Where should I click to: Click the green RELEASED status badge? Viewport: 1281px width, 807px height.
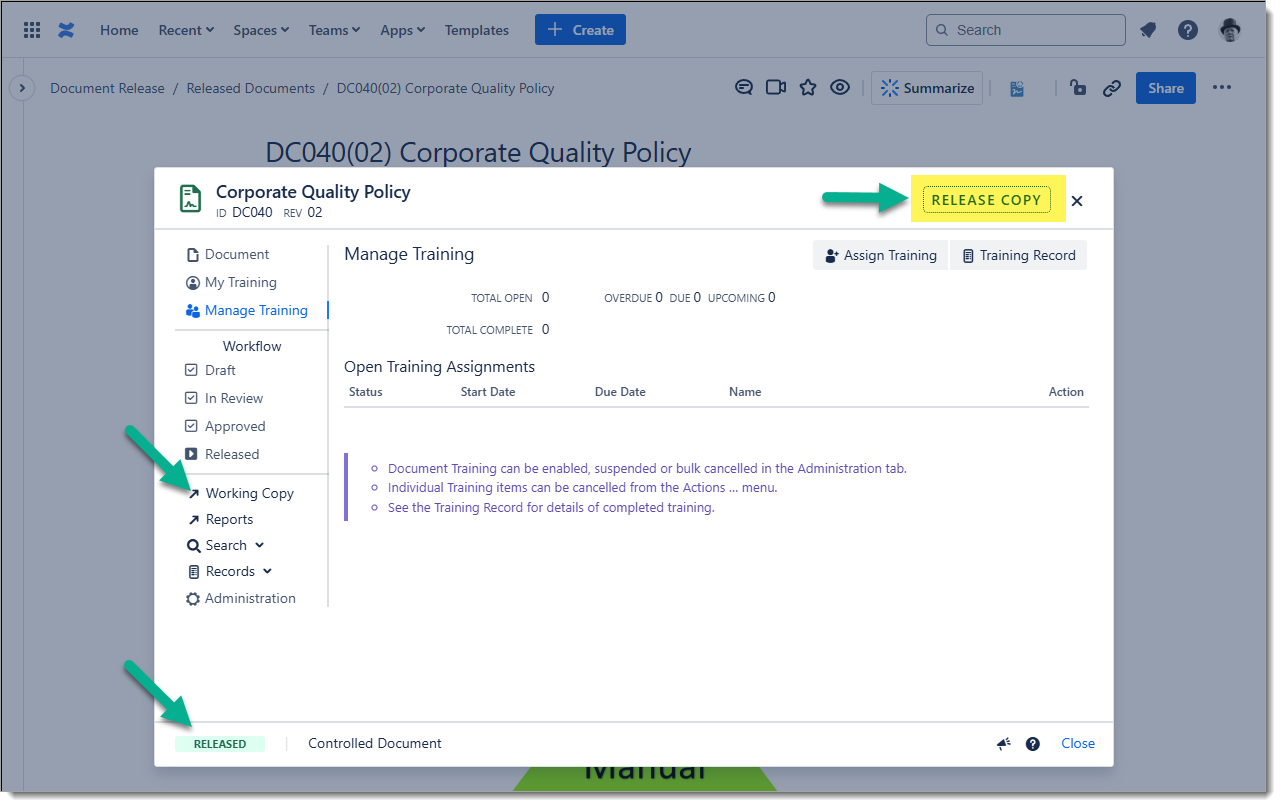(220, 744)
